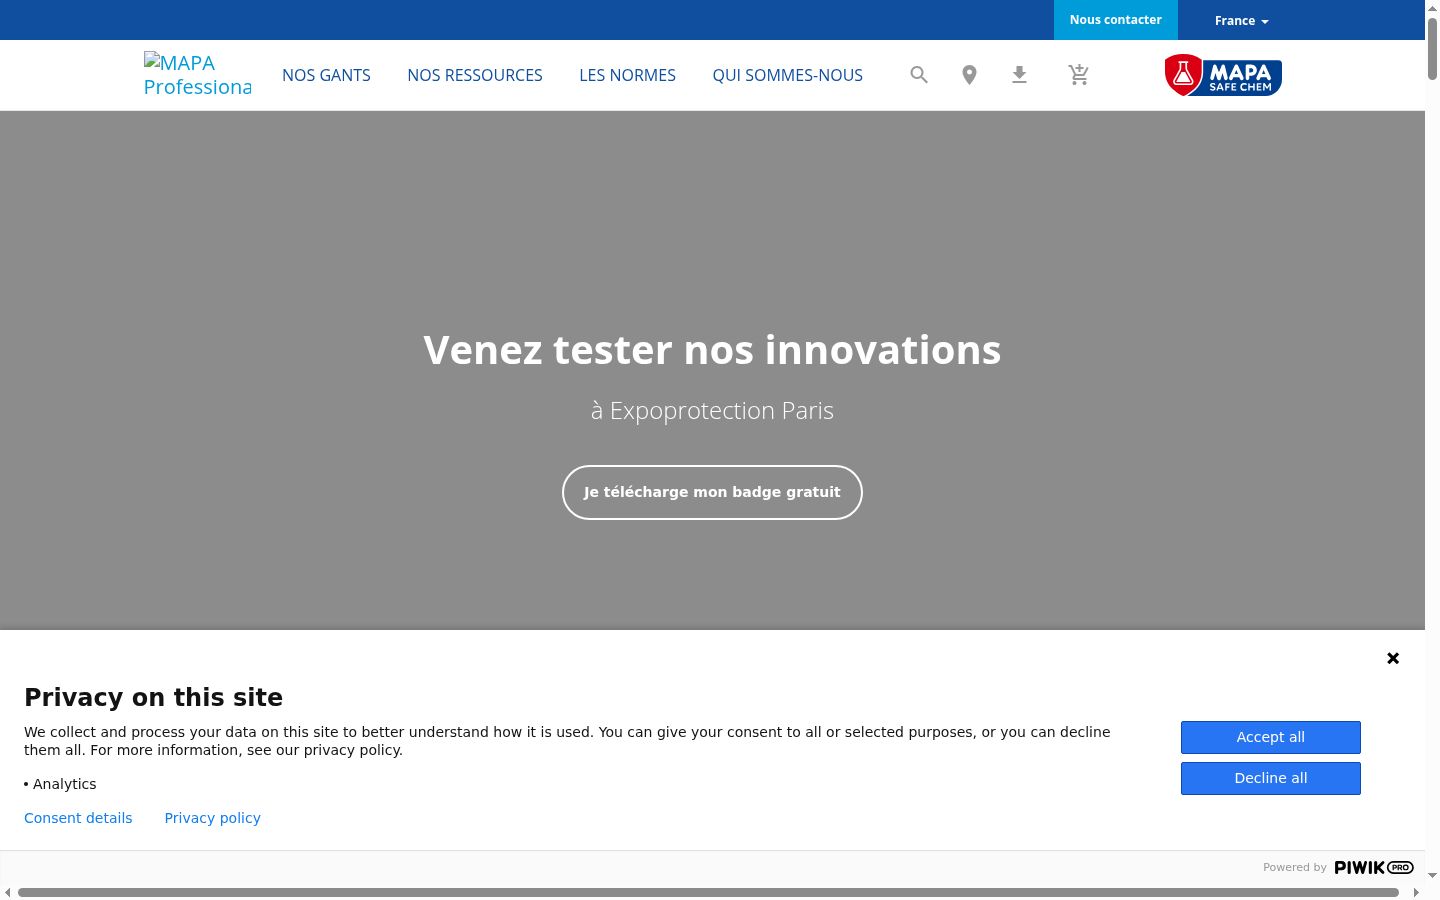The image size is (1440, 900).
Task: Click the Nous contacter button
Action: [x=1116, y=20]
